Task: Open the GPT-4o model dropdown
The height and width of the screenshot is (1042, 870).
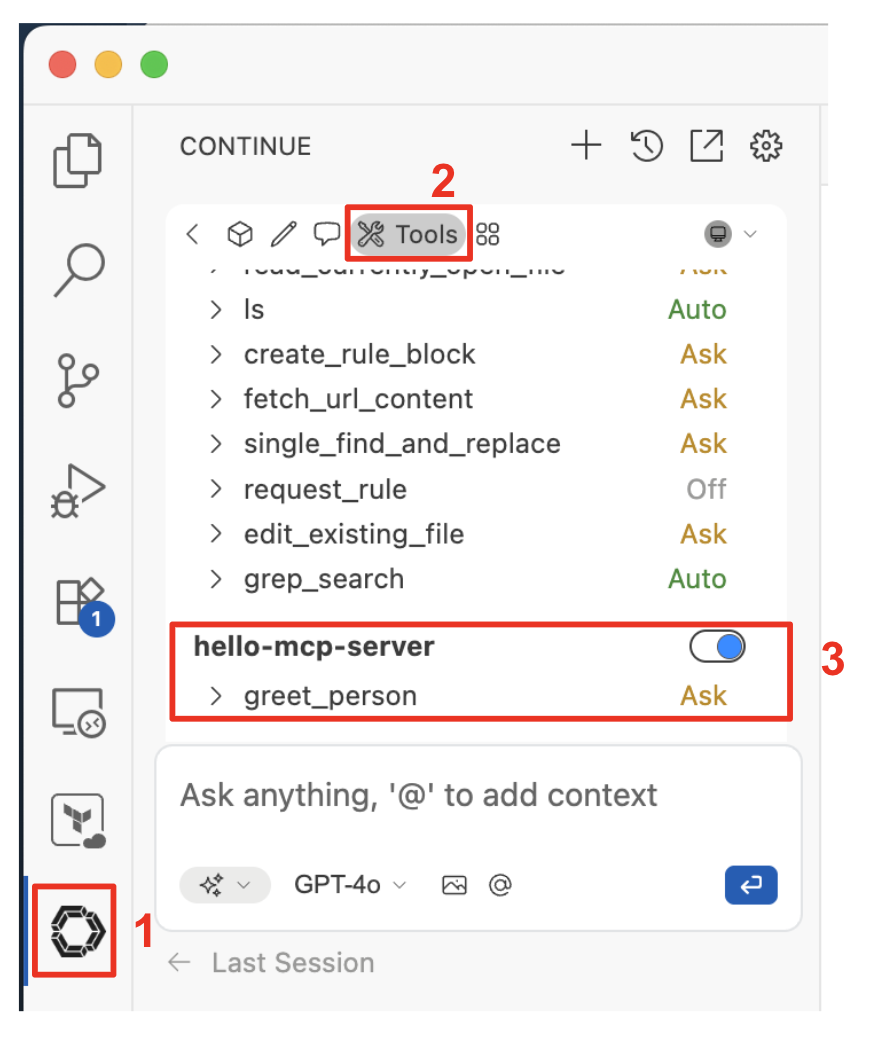Action: pyautogui.click(x=350, y=885)
